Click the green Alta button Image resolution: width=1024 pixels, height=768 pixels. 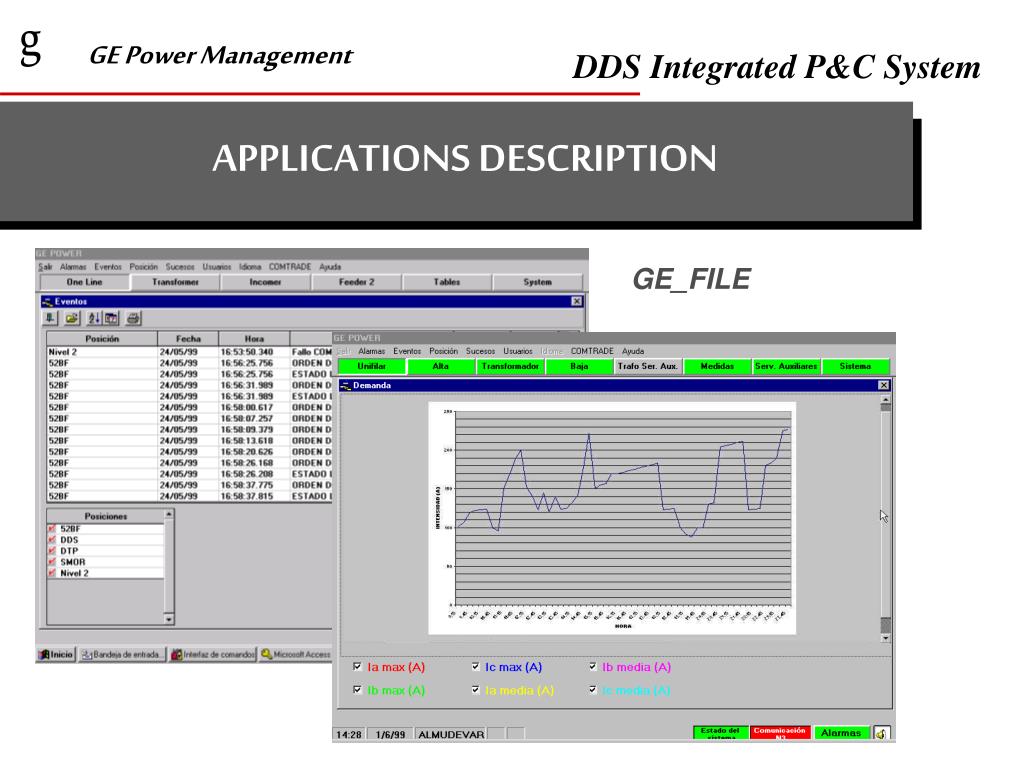coord(441,366)
